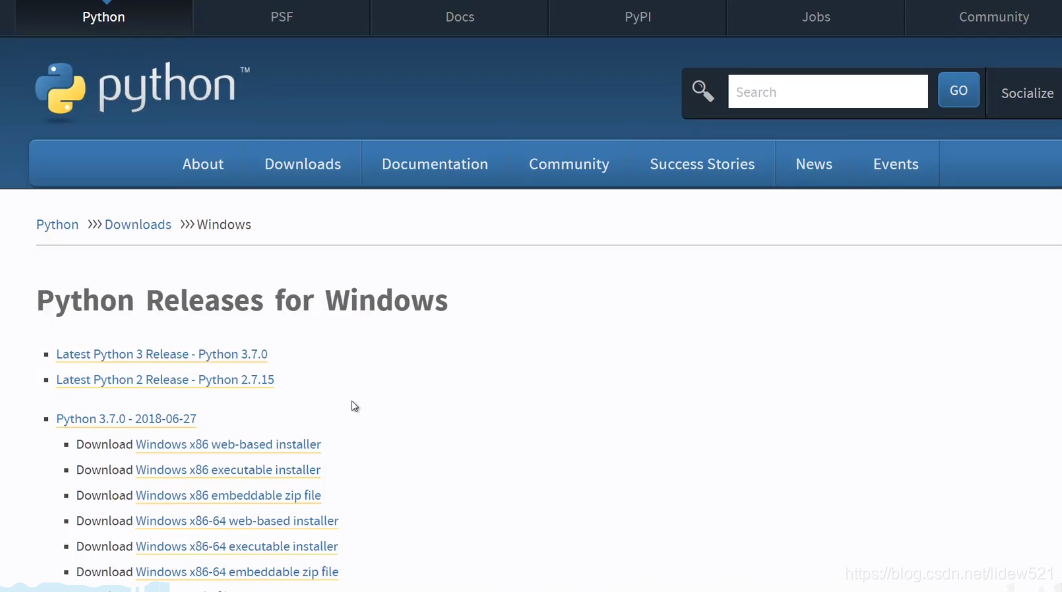Go to Downloads breadcrumb link
Screen dimensions: 1062x592
(x=137, y=224)
